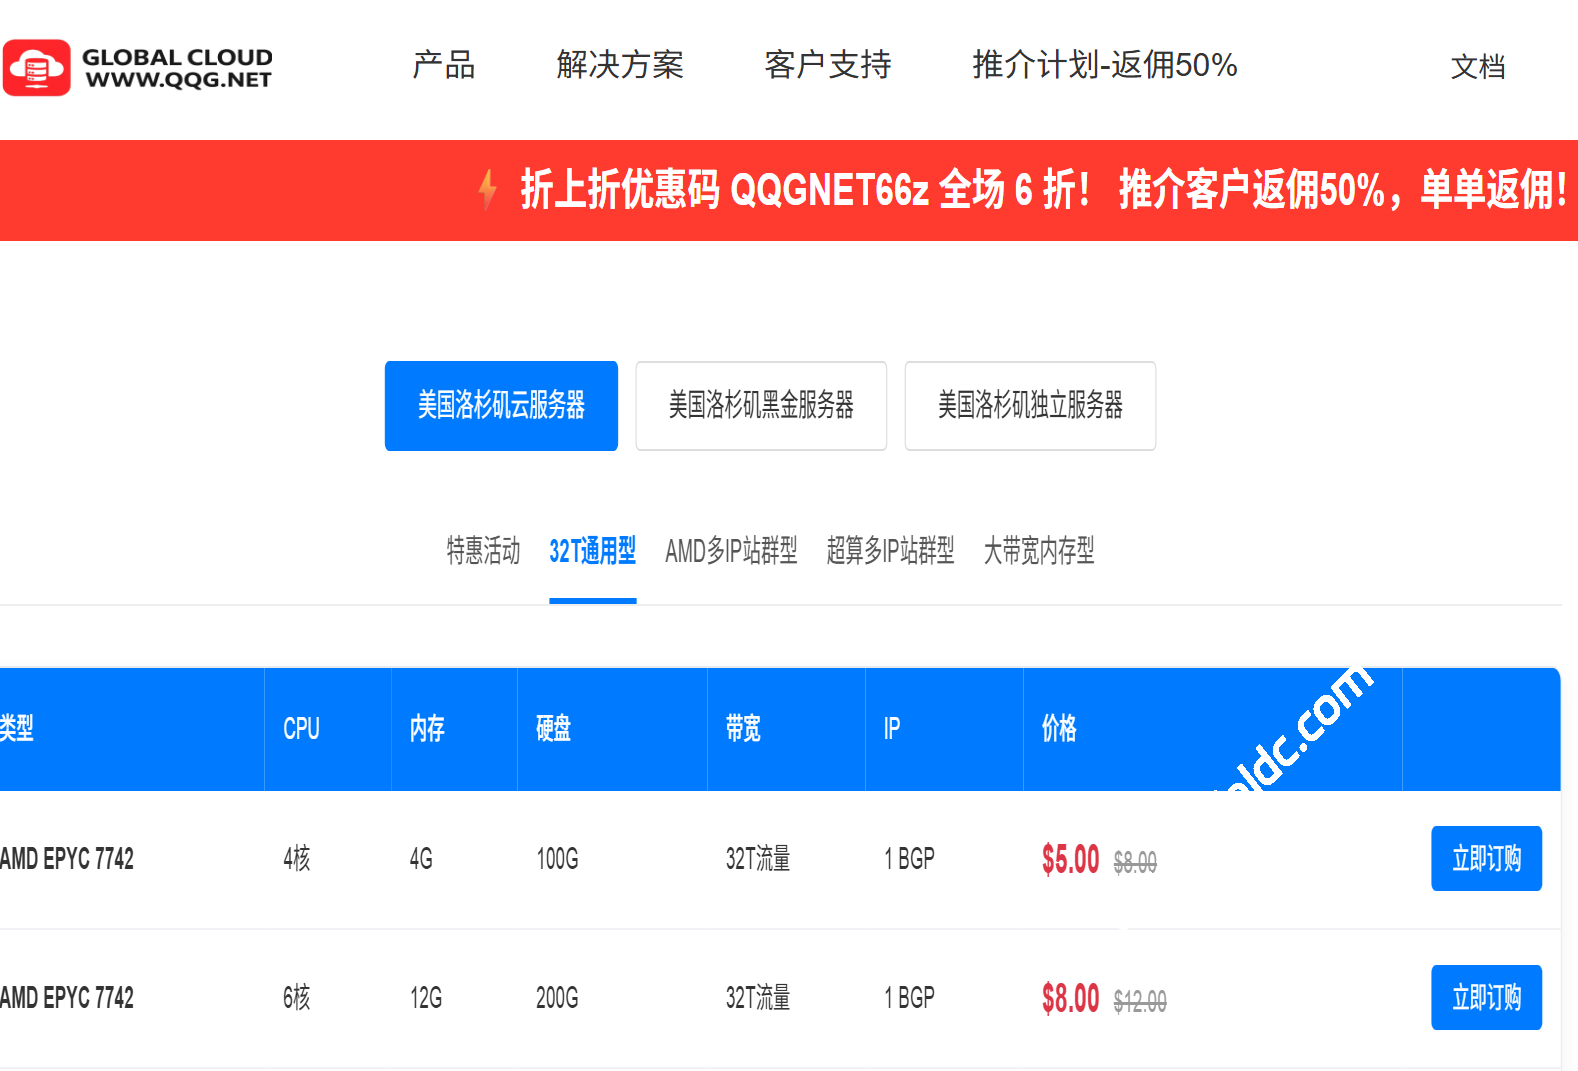The width and height of the screenshot is (1578, 1071).
Task: Click the struck-through $8.00 original price
Action: (x=1135, y=863)
